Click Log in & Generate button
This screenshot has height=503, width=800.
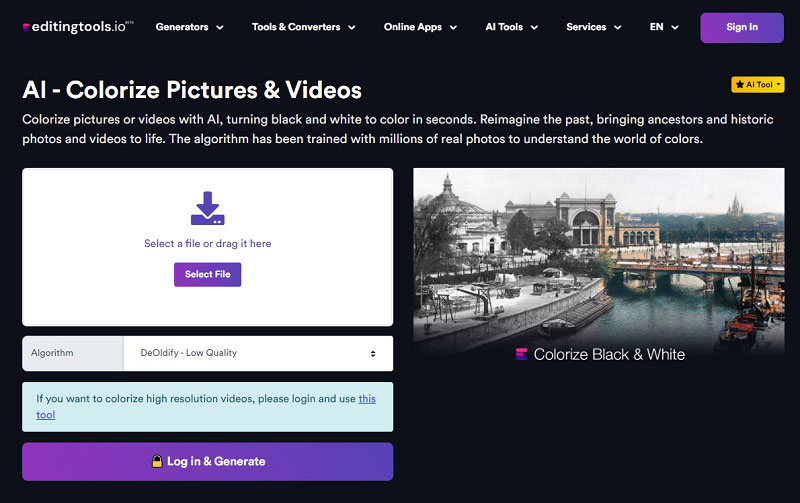click(208, 462)
